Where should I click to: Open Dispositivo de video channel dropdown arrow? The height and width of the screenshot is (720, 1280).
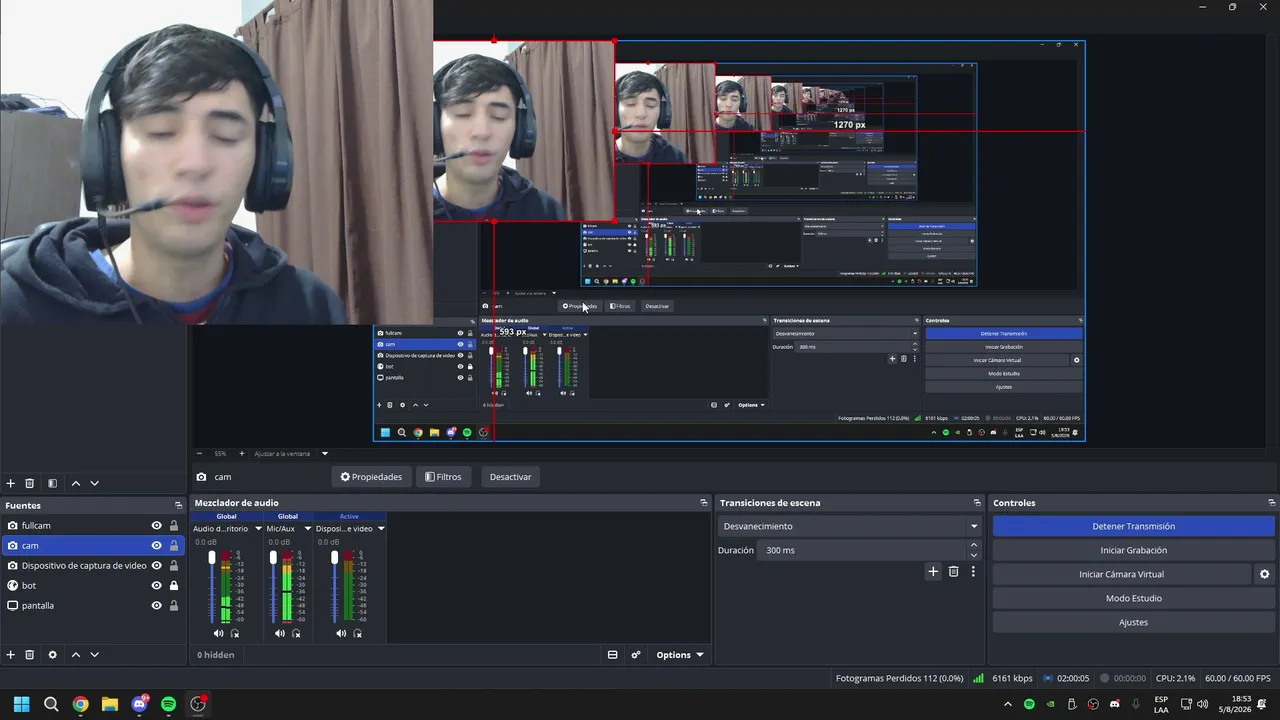[x=381, y=529]
